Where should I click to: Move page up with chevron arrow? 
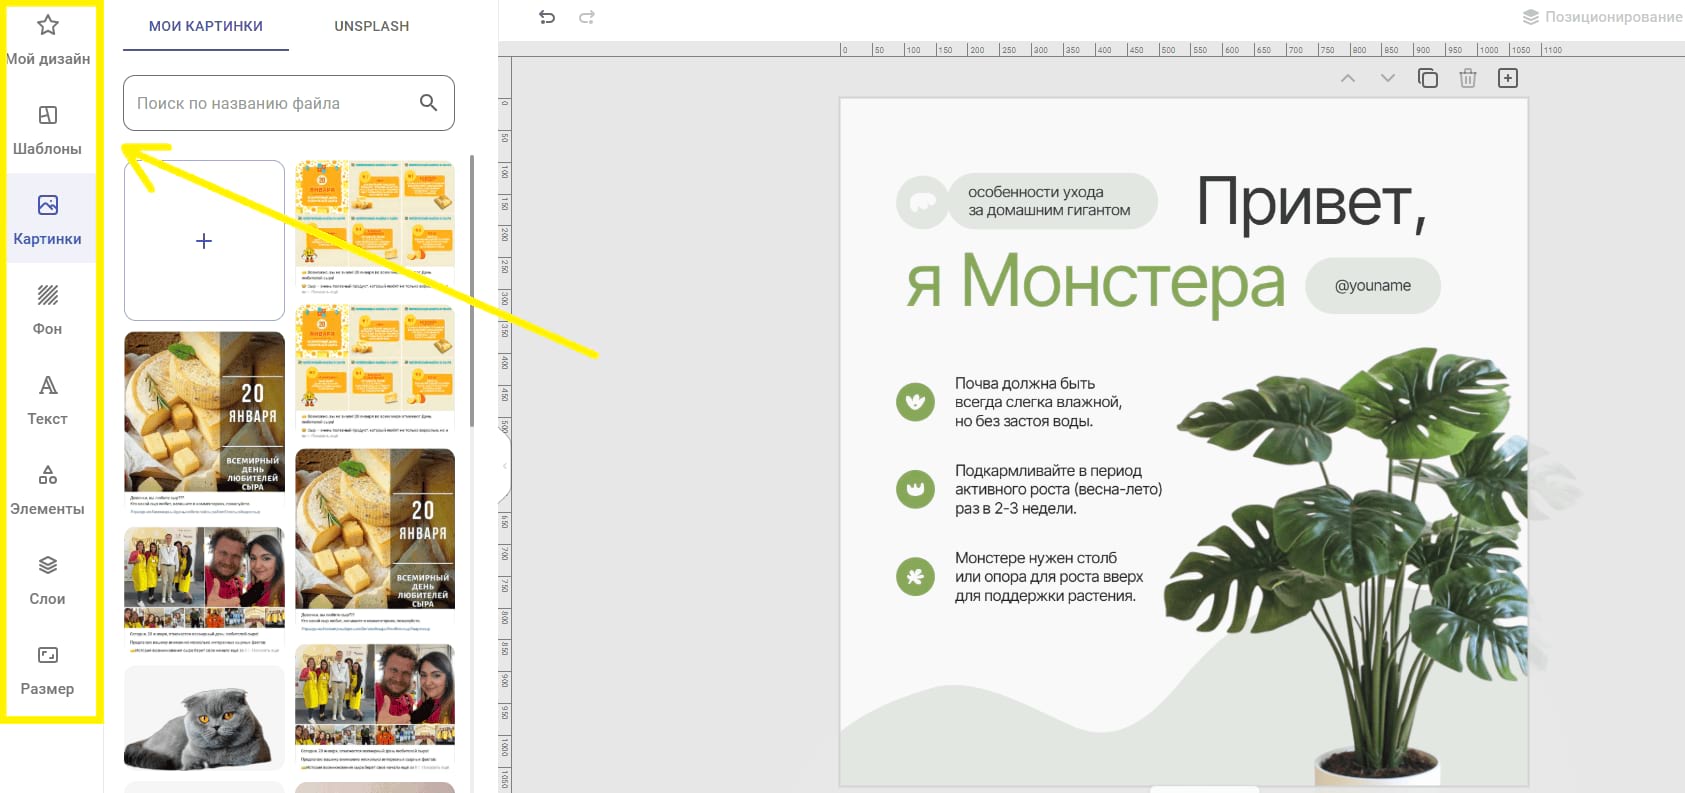[x=1348, y=78]
